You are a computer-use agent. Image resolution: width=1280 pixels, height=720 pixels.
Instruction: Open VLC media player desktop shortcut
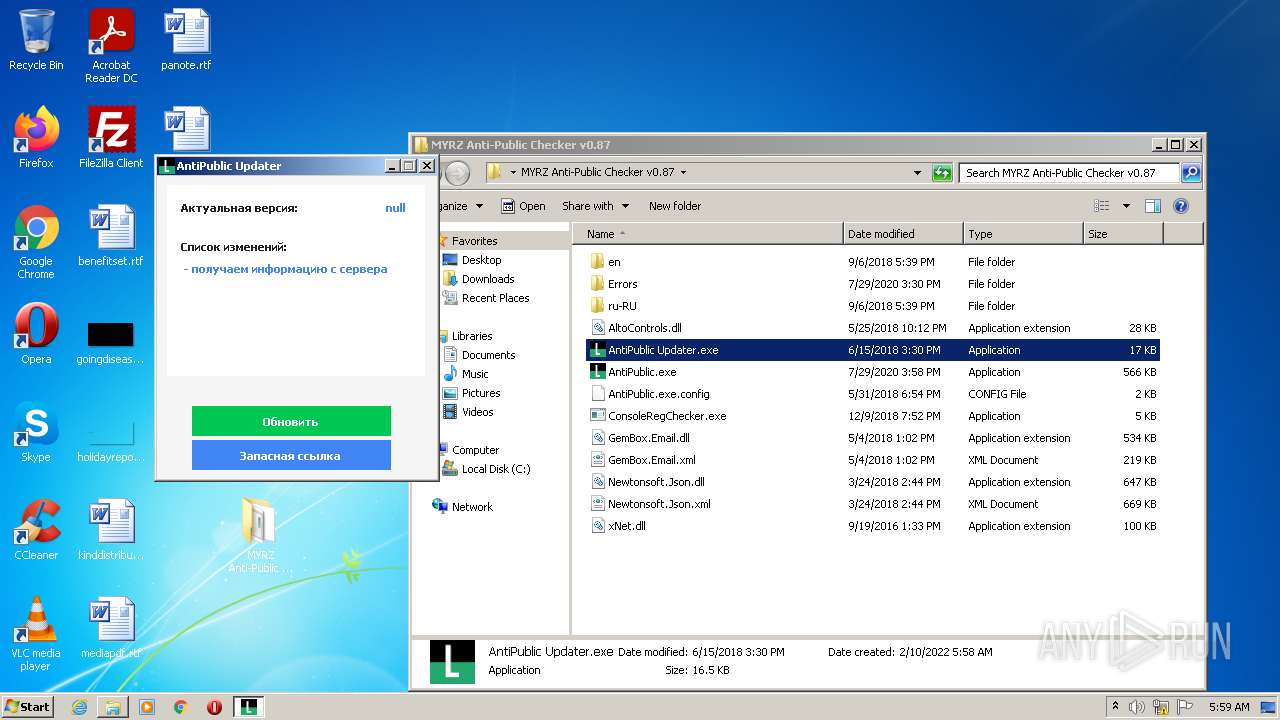pos(36,635)
